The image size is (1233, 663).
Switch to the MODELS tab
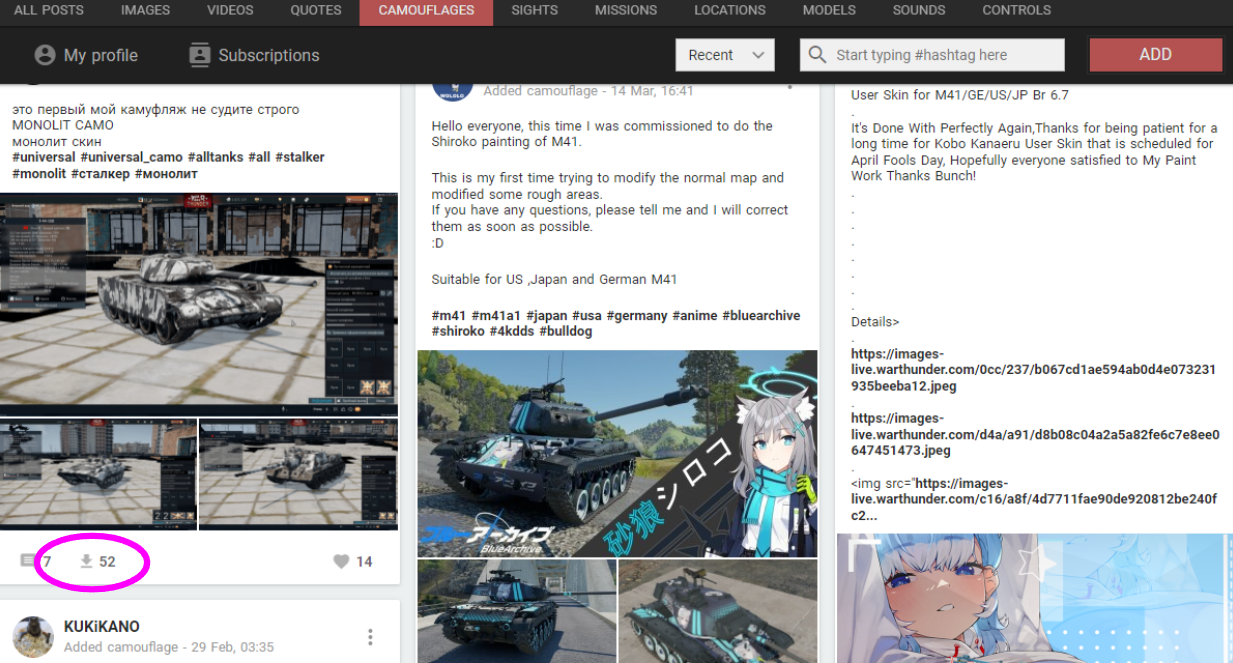pos(829,11)
